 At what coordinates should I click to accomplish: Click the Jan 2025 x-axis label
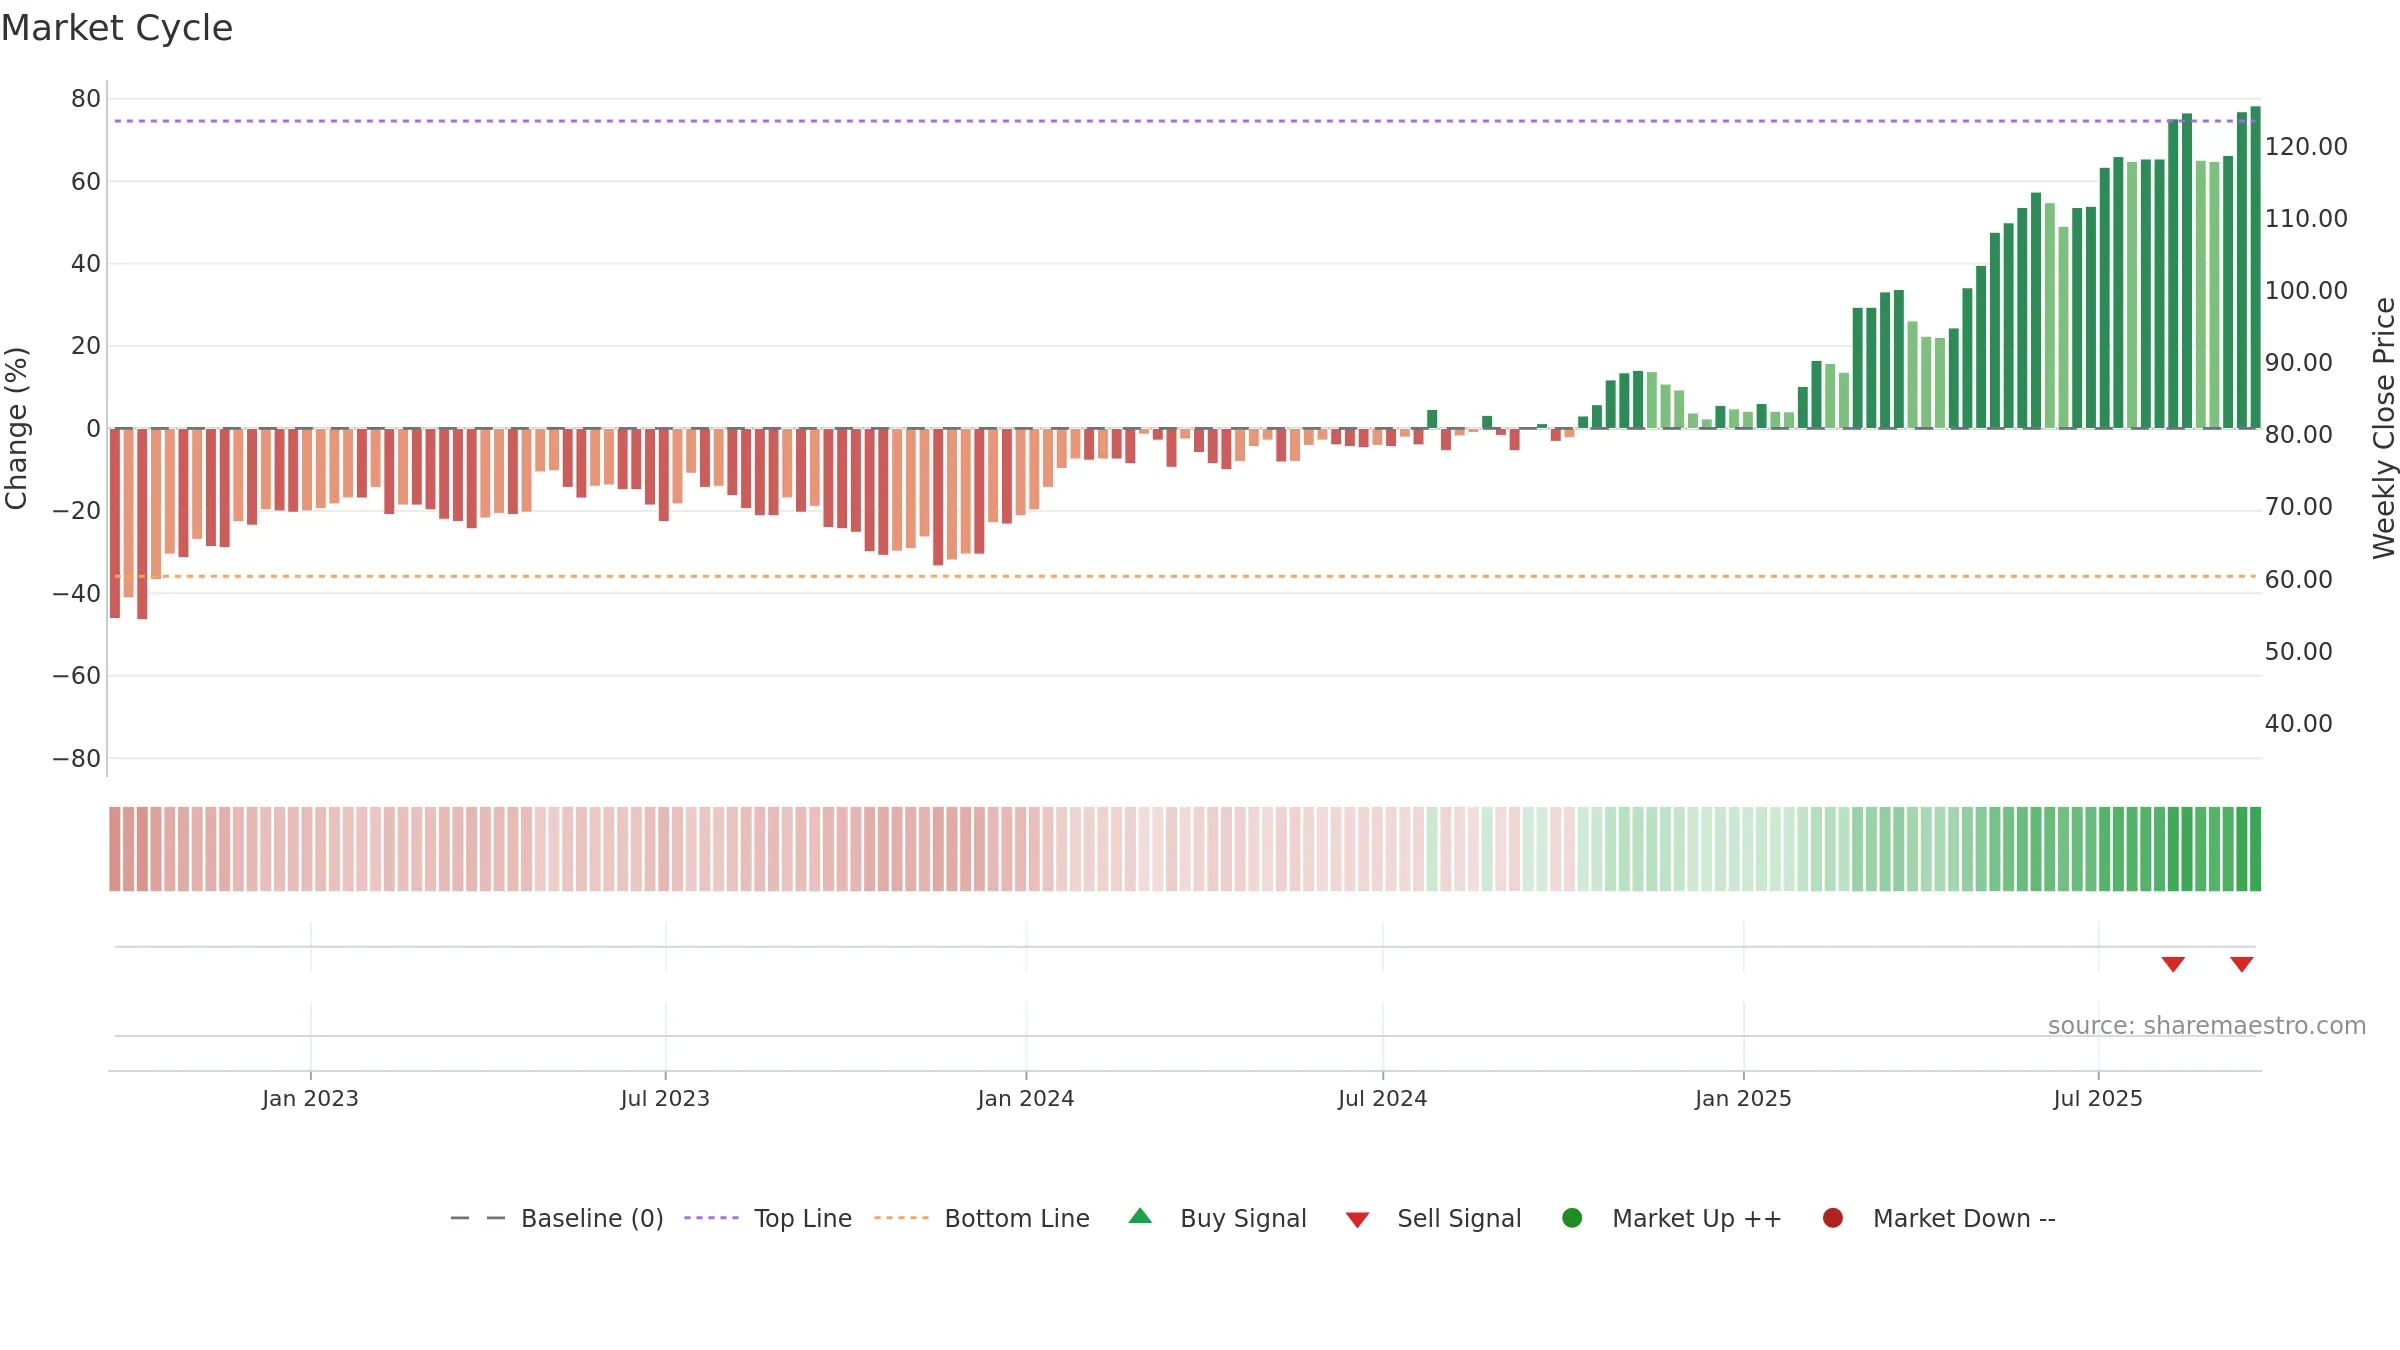pos(1744,1098)
